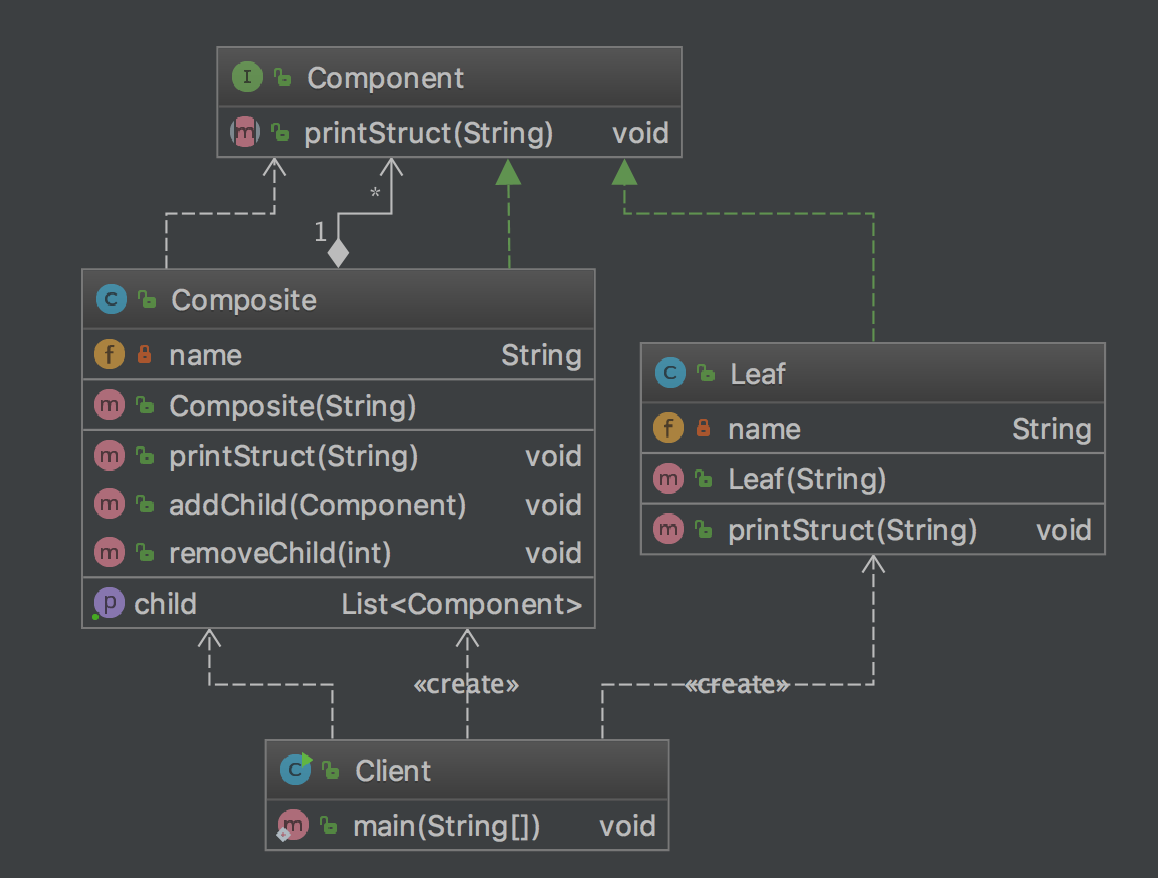Click the method icon beside removeChild(int)
This screenshot has height=878, width=1158.
(x=109, y=553)
